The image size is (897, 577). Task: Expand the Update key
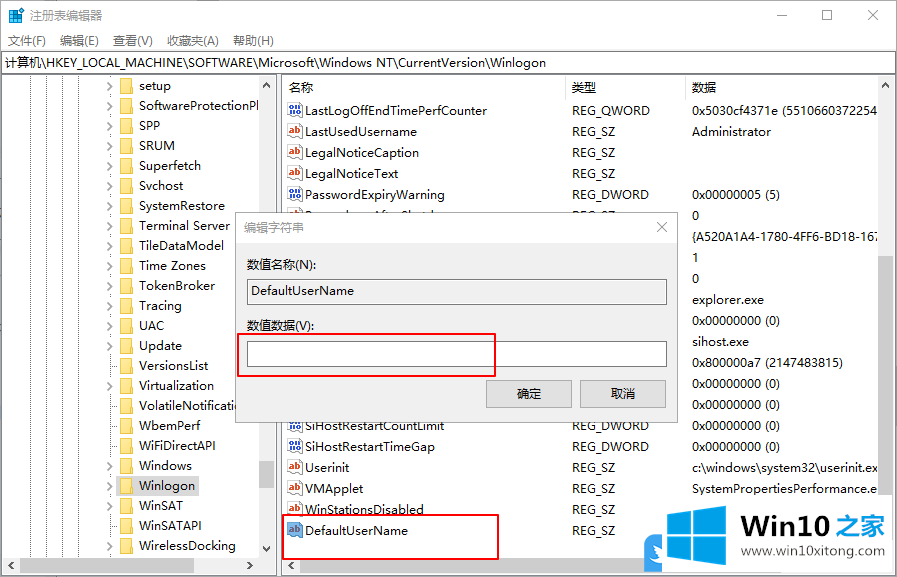click(x=109, y=347)
